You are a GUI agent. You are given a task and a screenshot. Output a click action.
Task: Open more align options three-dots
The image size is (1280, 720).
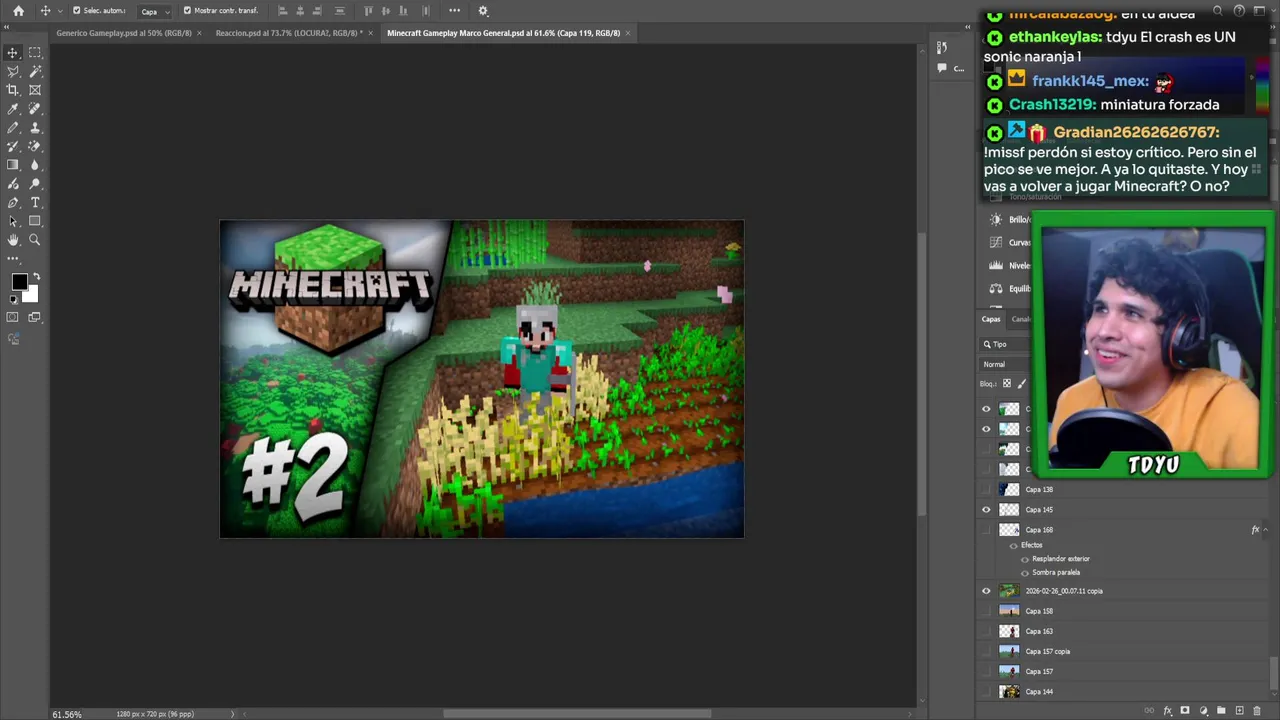(454, 11)
